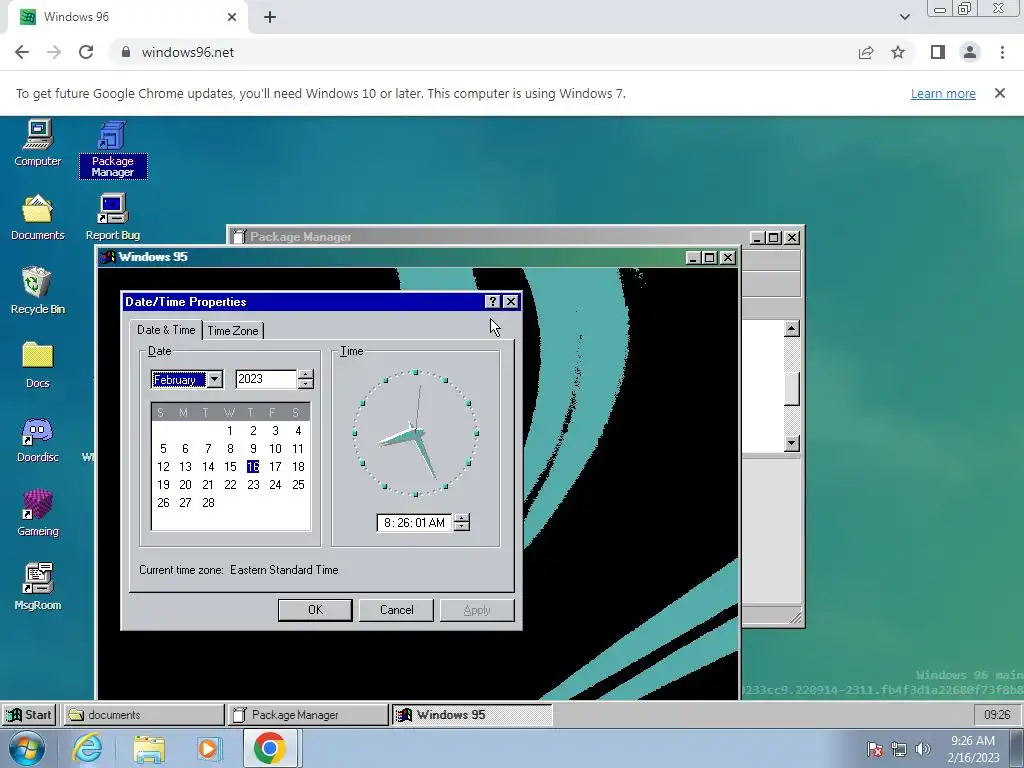Open the Chrome tab search chevron

(x=904, y=17)
